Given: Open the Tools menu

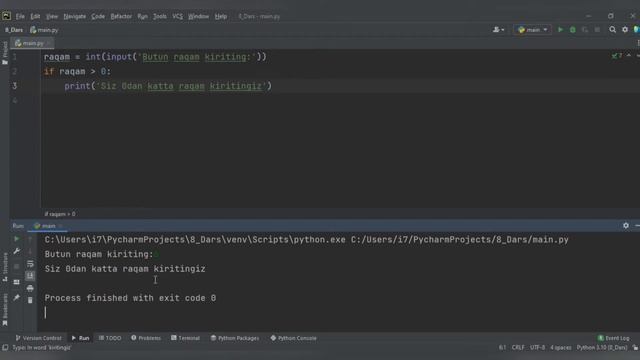Looking at the screenshot, I should point(160,16).
